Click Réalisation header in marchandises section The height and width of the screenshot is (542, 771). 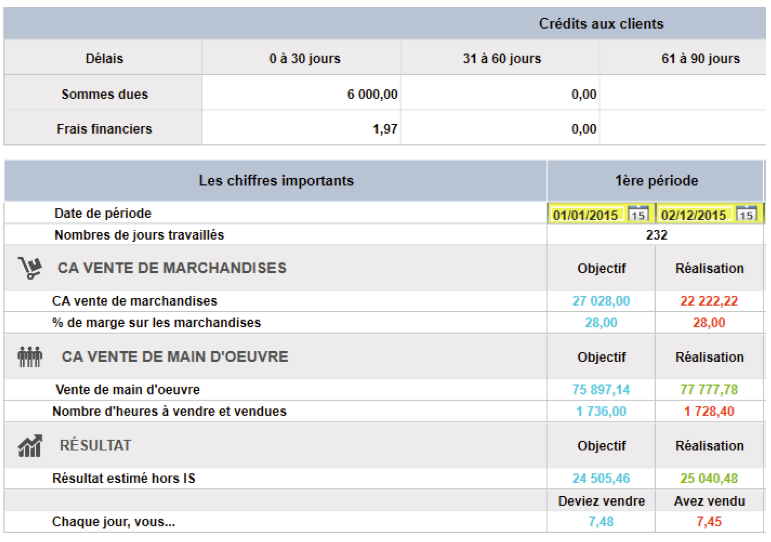710,269
